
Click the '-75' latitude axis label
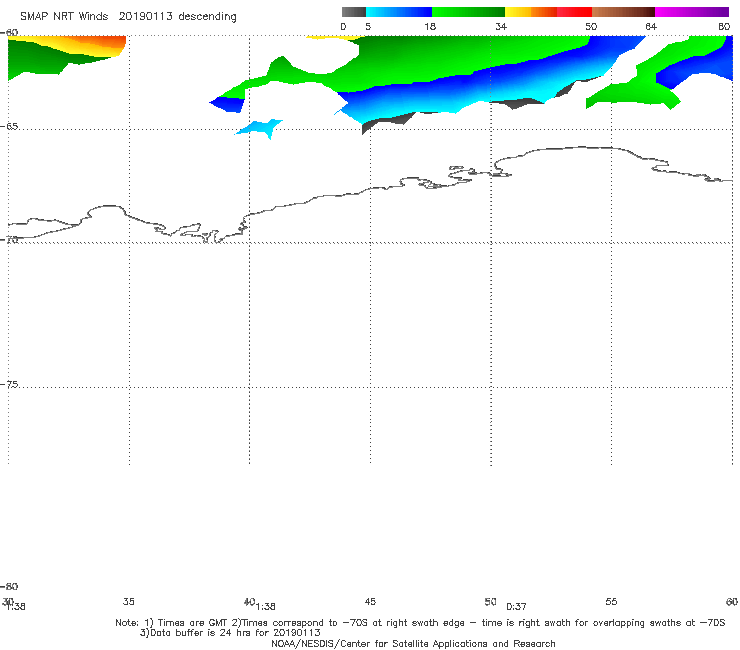(x=9, y=384)
